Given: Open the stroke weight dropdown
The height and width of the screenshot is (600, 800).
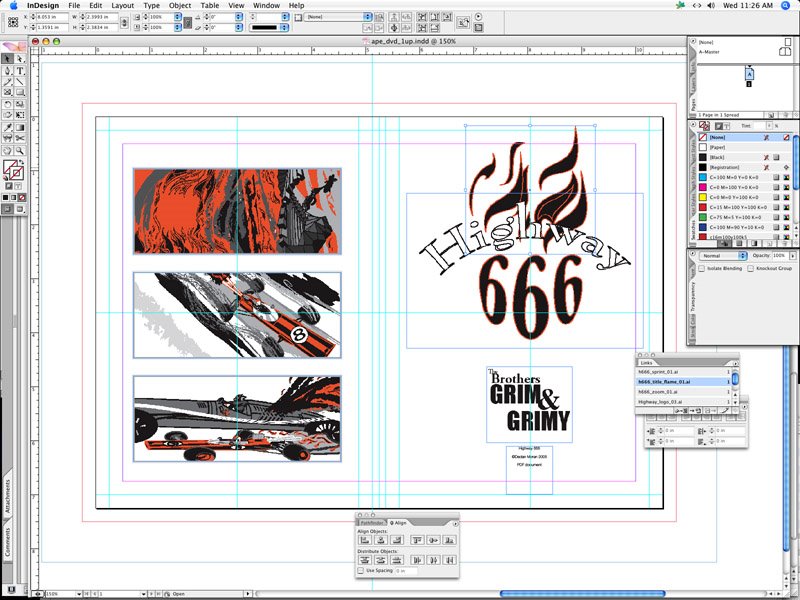Looking at the screenshot, I should [285, 17].
